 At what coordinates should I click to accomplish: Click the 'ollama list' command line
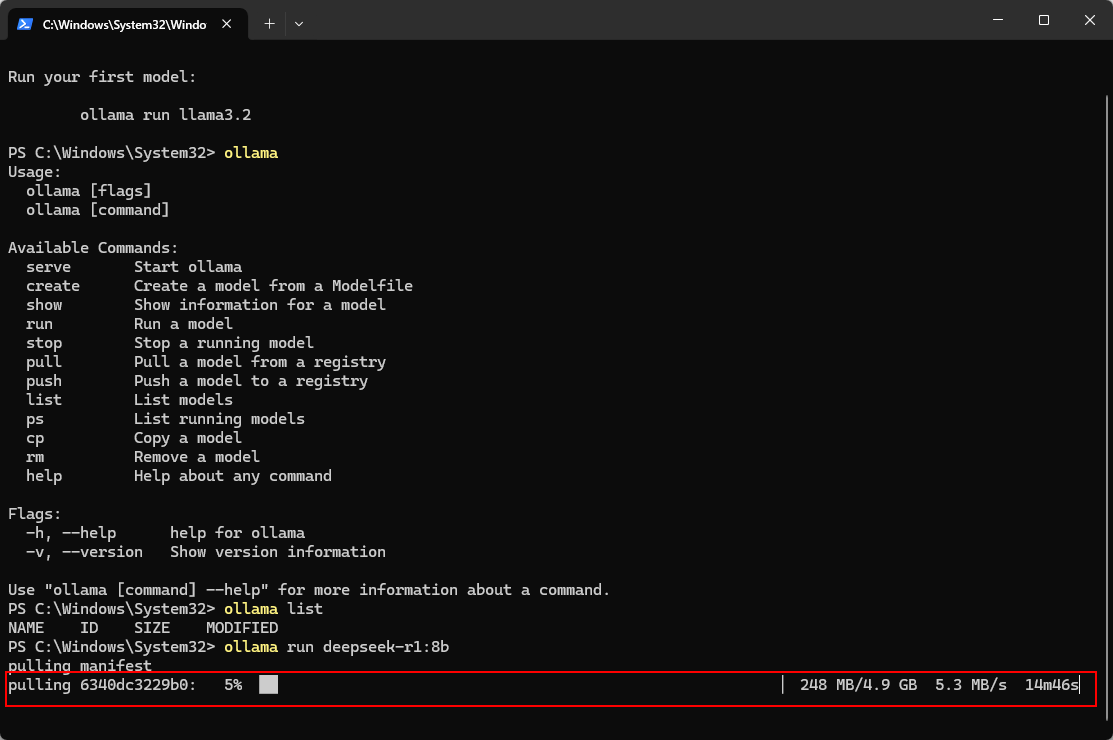[165, 609]
